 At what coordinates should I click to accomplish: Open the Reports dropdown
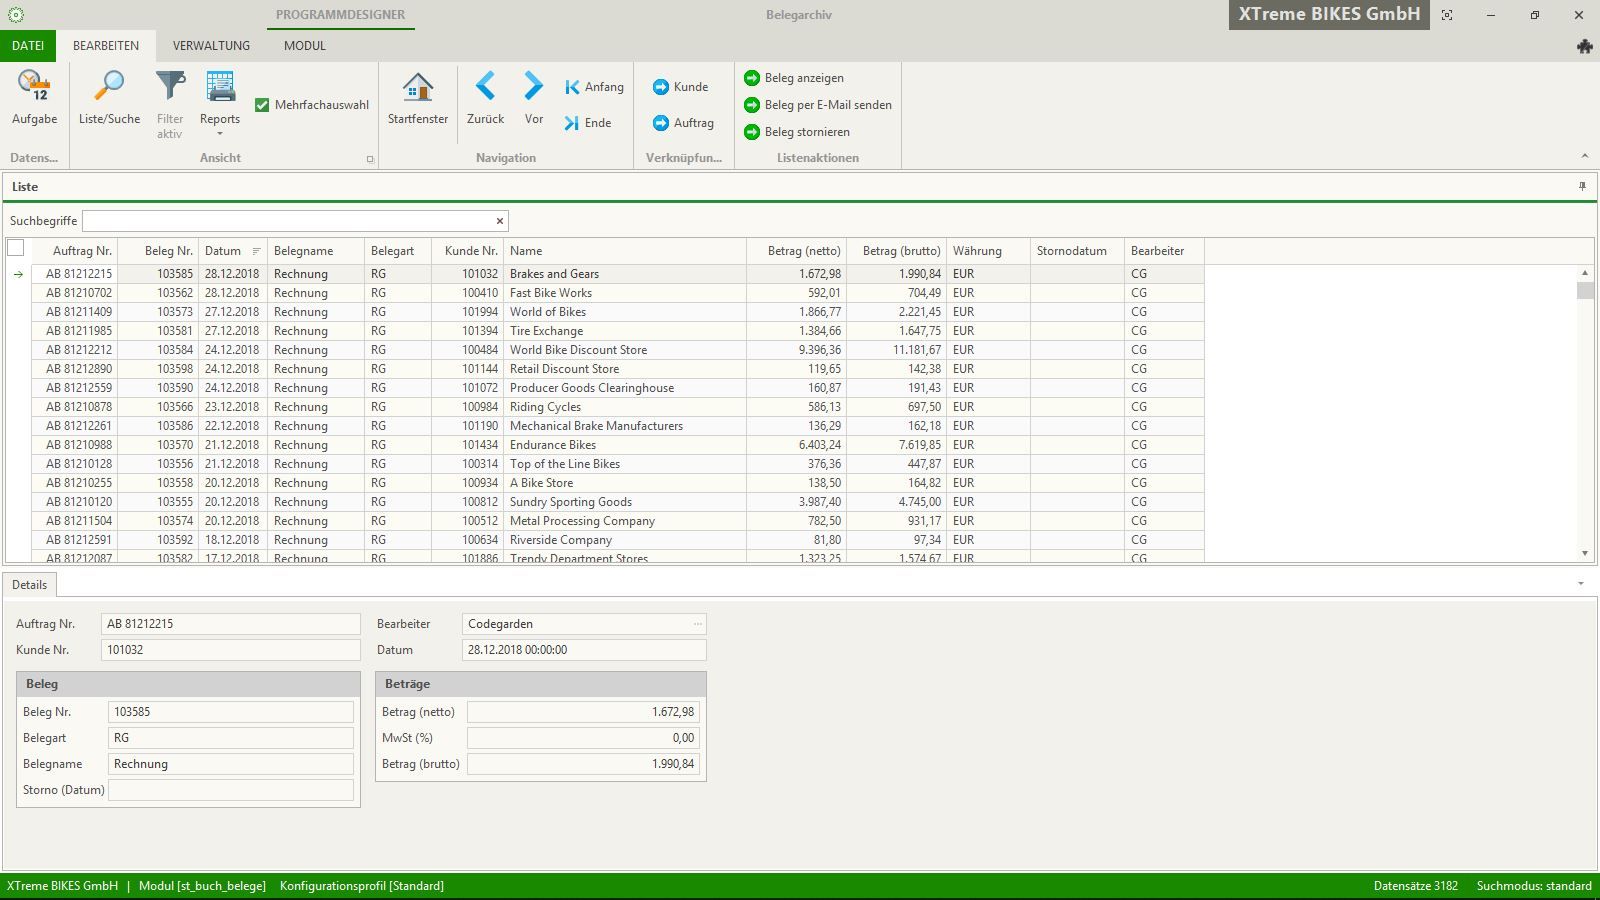tap(220, 120)
